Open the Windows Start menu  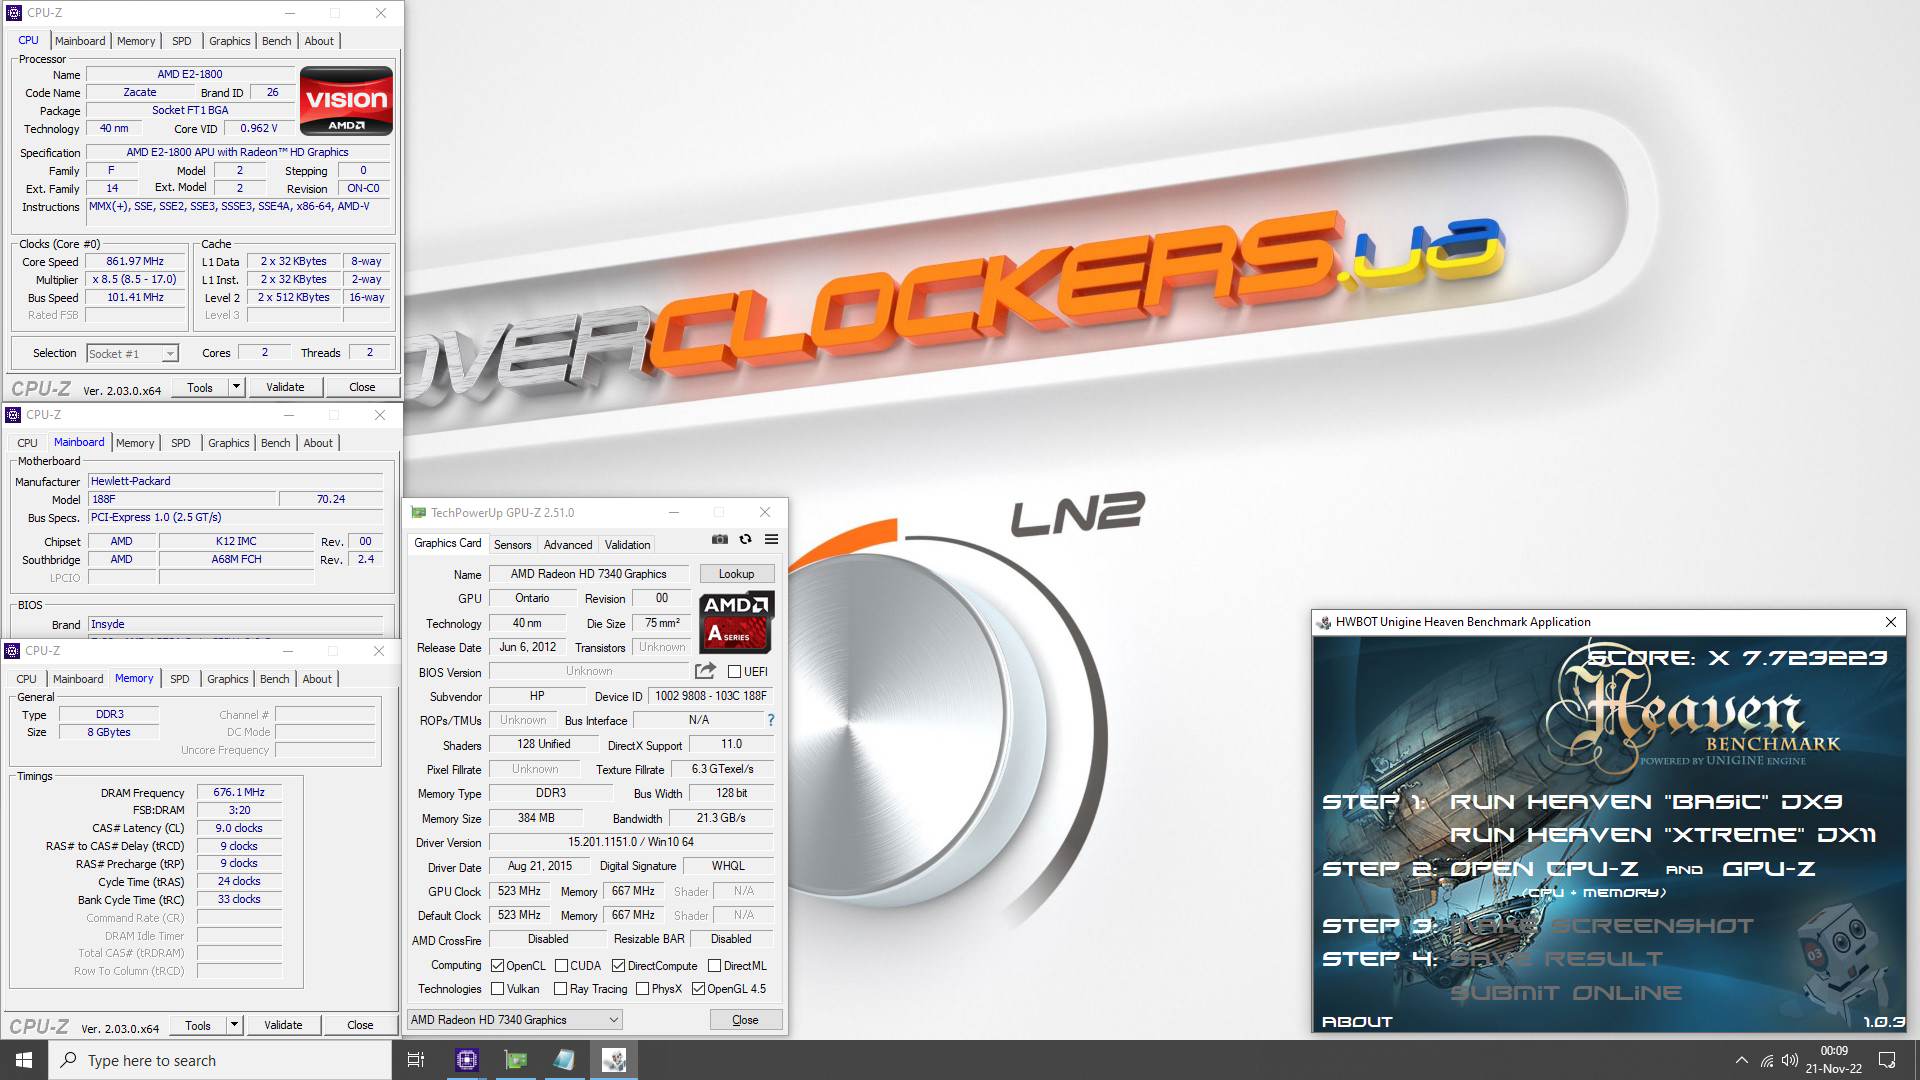[x=24, y=1060]
